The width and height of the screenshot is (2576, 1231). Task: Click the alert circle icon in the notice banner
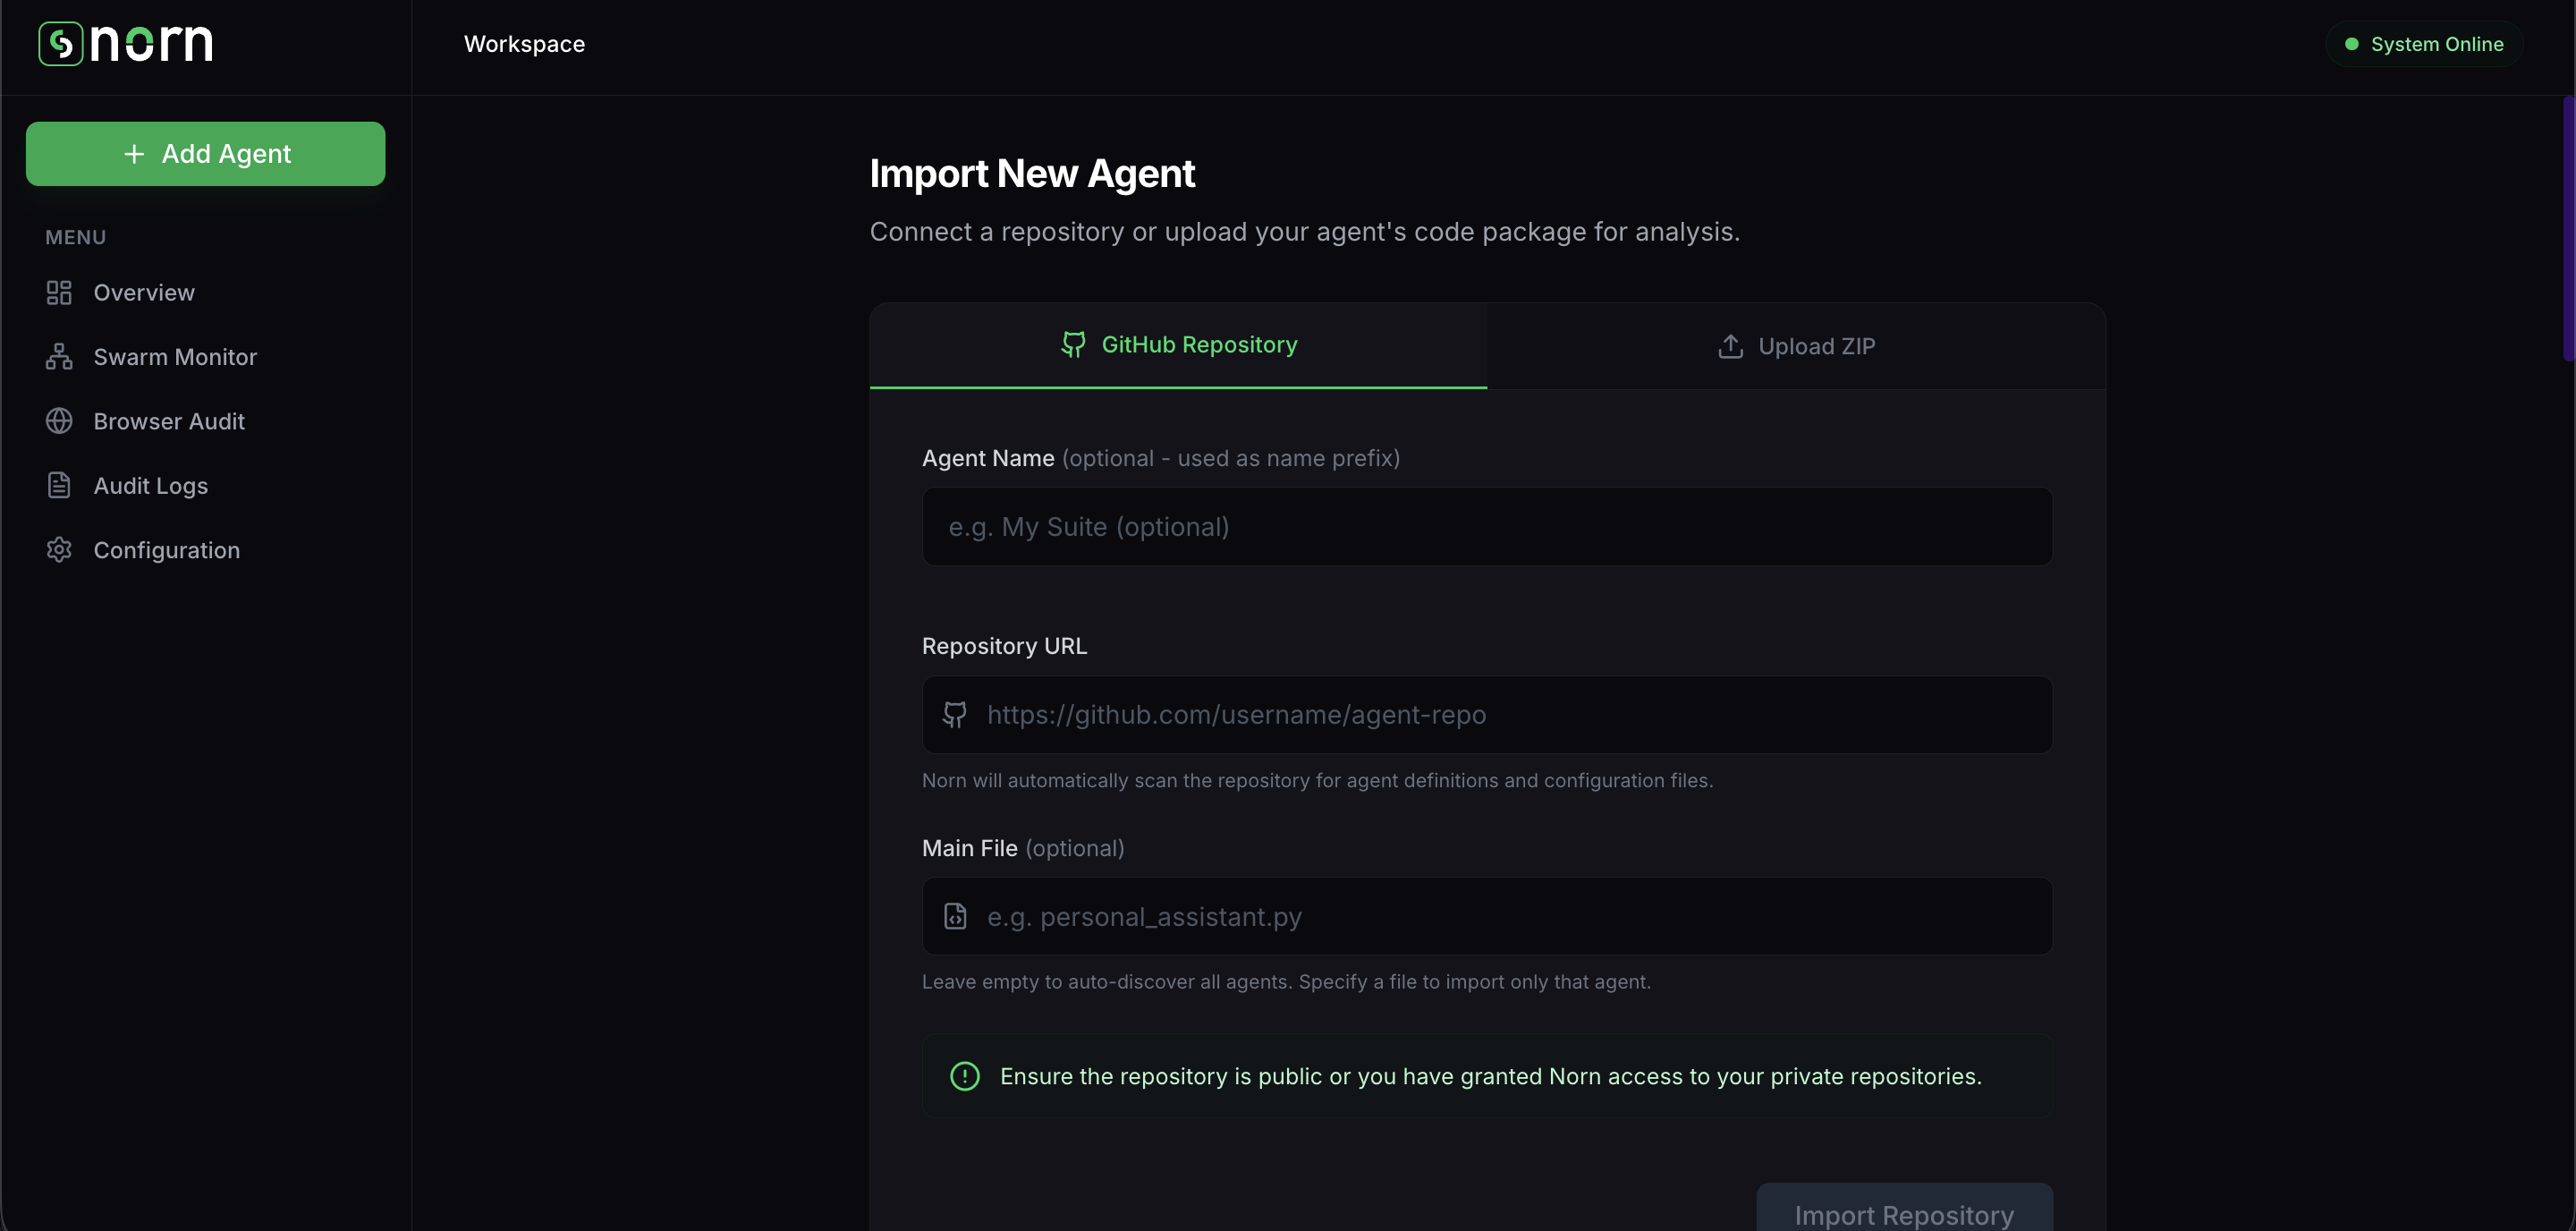964,1076
